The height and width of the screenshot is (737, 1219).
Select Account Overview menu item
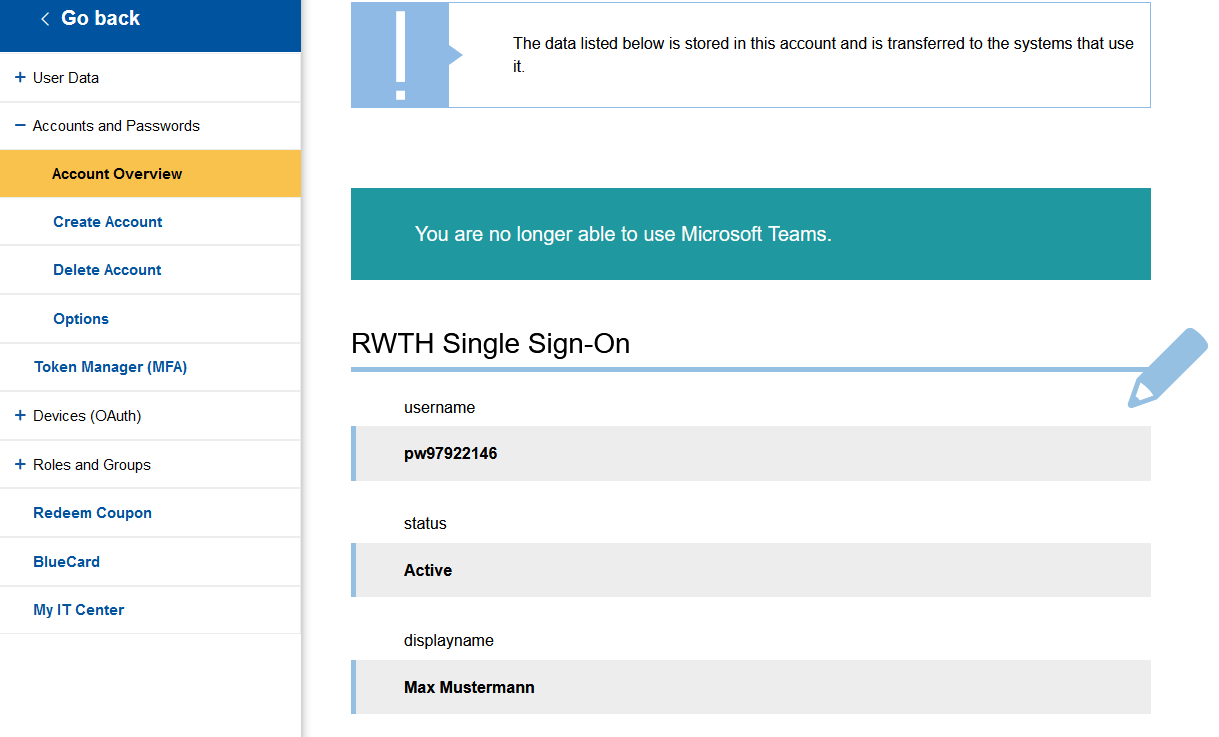(117, 174)
